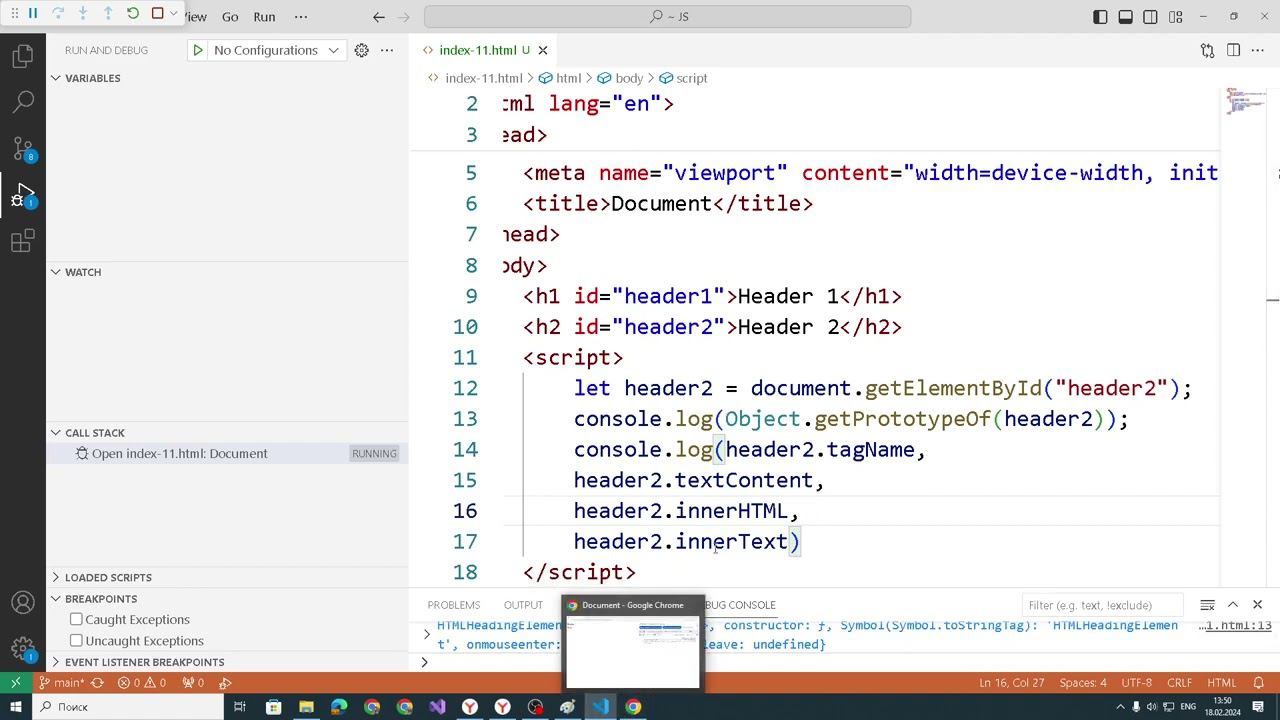Screen dimensions: 1280x720
Task: Split the editor to the right
Action: (1233, 50)
